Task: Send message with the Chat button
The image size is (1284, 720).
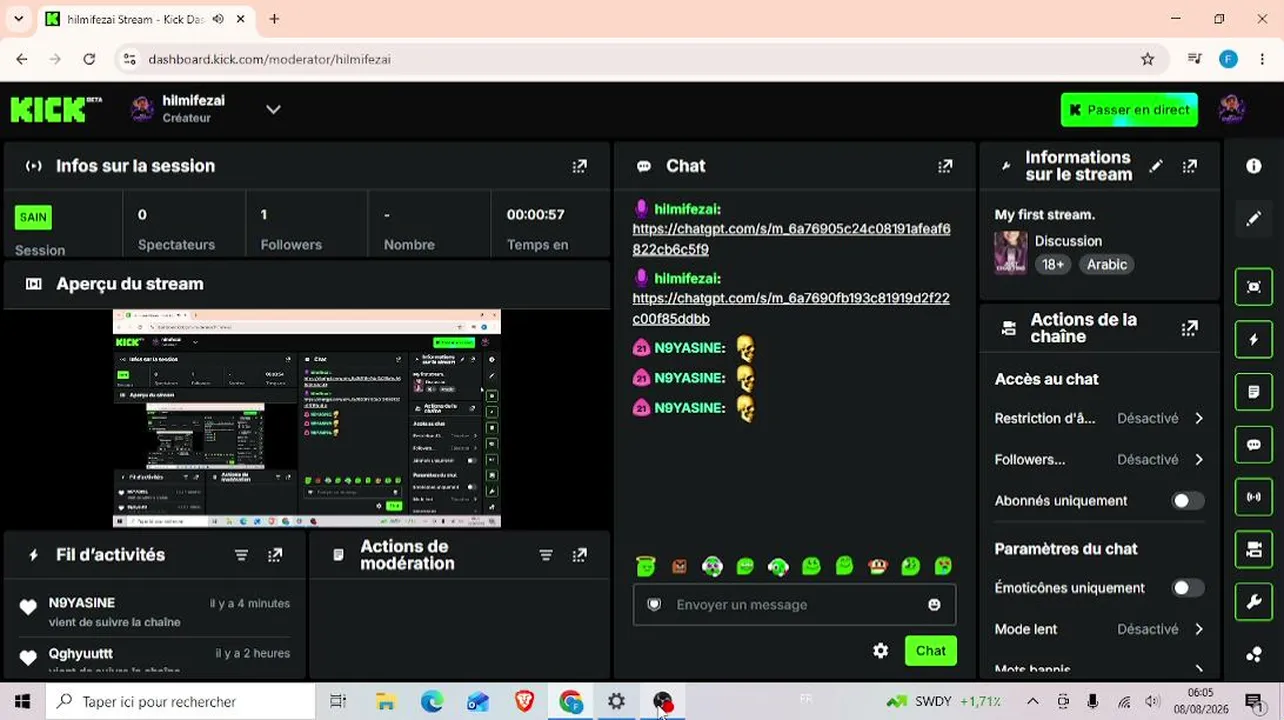Action: coord(930,651)
